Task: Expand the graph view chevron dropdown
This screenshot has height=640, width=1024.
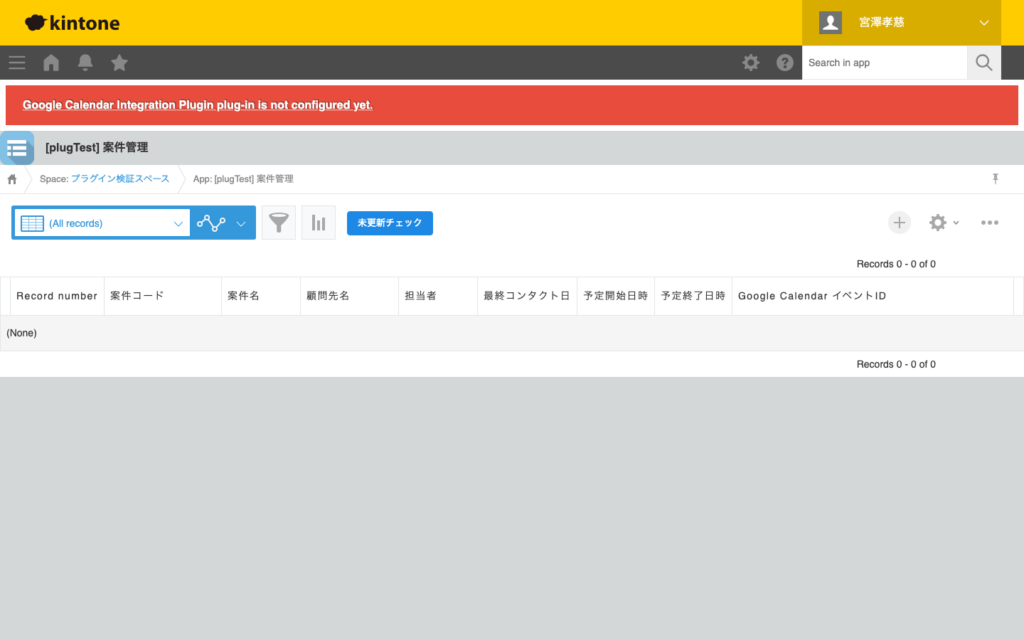Action: (x=240, y=222)
